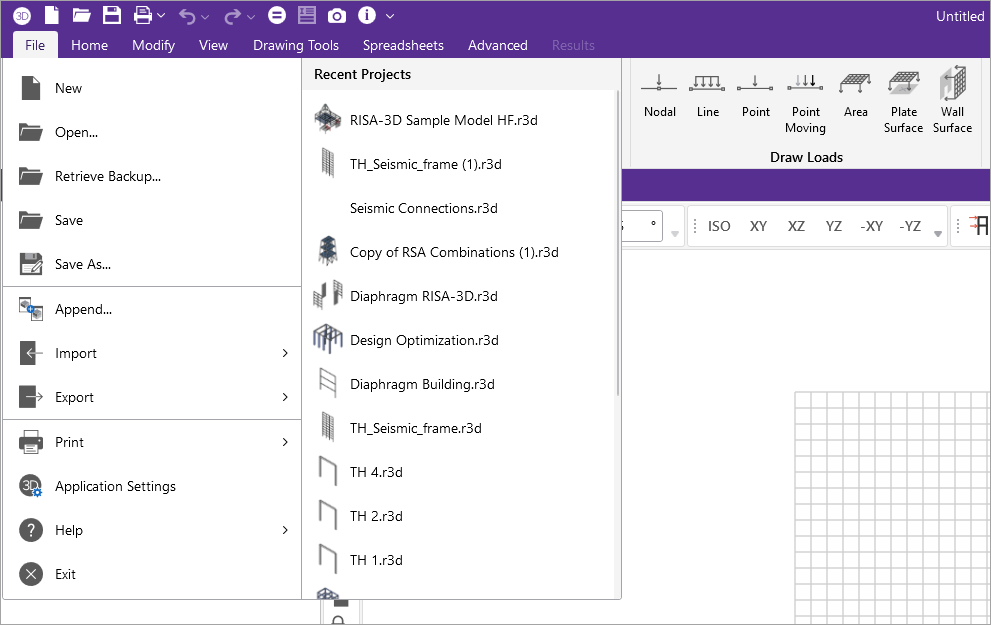The height and width of the screenshot is (625, 991).
Task: Select the Nodal load drawing tool
Action: pos(659,96)
